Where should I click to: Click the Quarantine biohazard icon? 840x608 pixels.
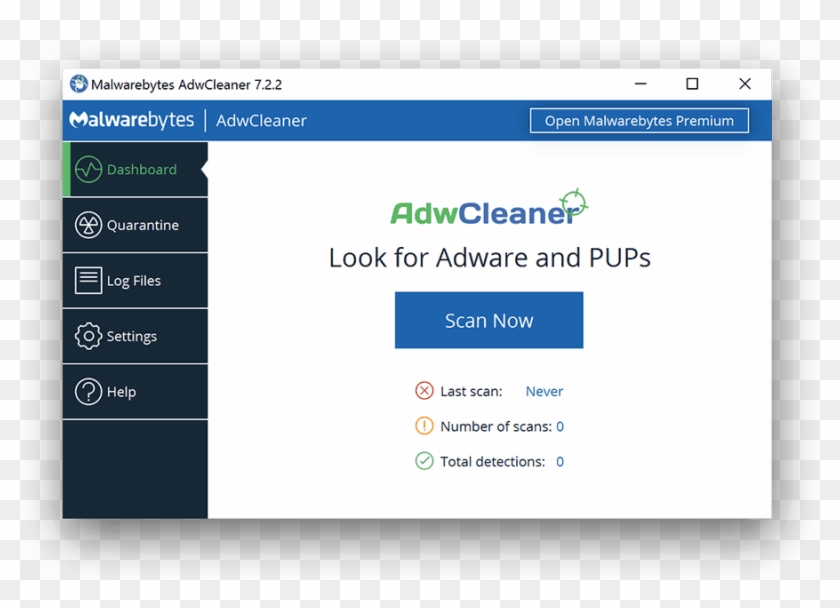90,224
